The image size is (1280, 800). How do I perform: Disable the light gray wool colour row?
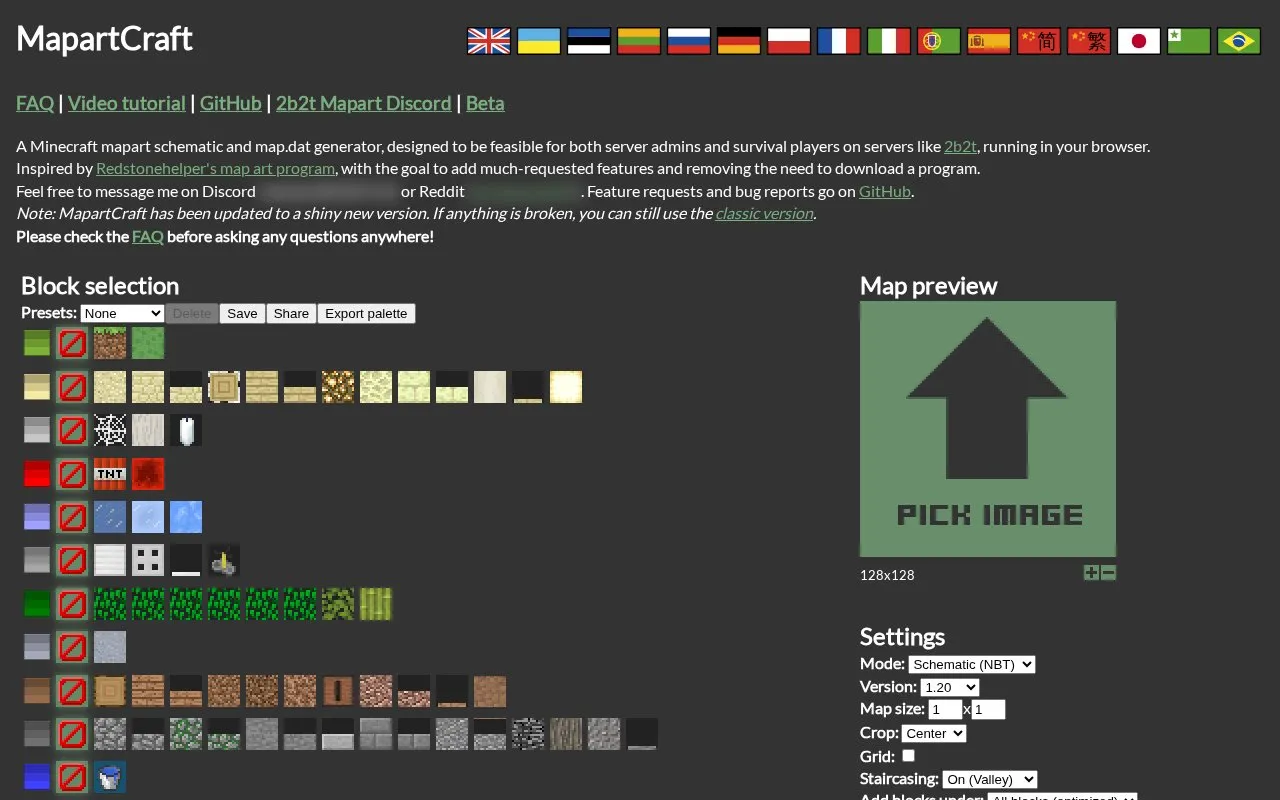[x=72, y=430]
